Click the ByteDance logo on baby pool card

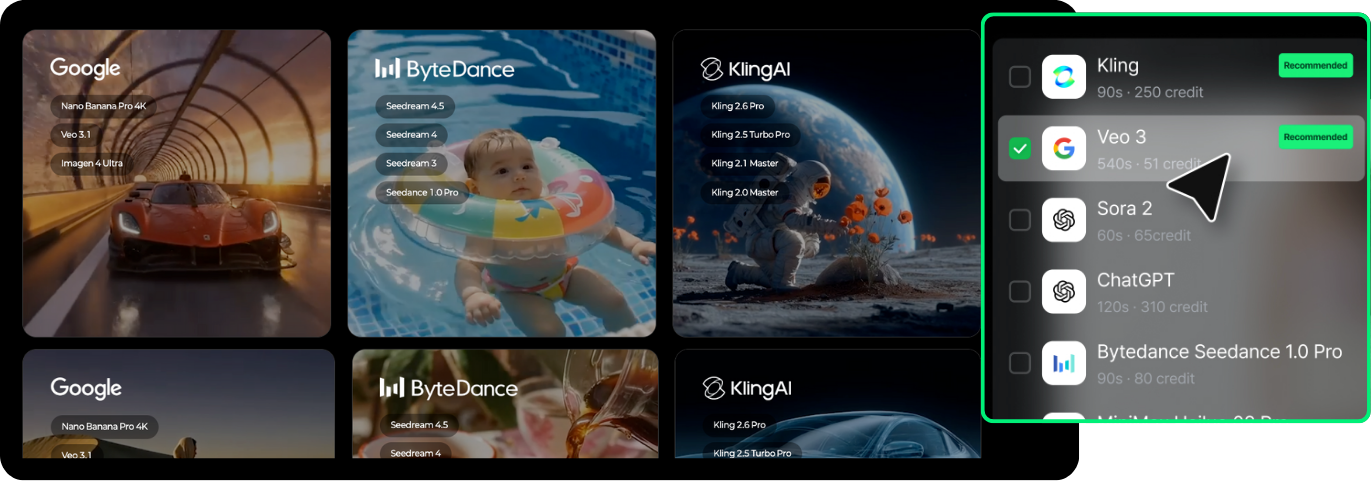tap(444, 69)
